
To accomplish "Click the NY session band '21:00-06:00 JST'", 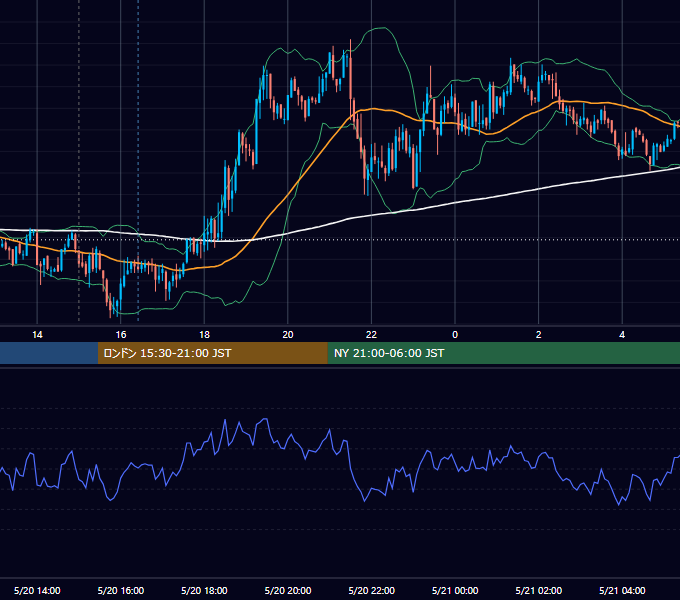I will click(503, 353).
